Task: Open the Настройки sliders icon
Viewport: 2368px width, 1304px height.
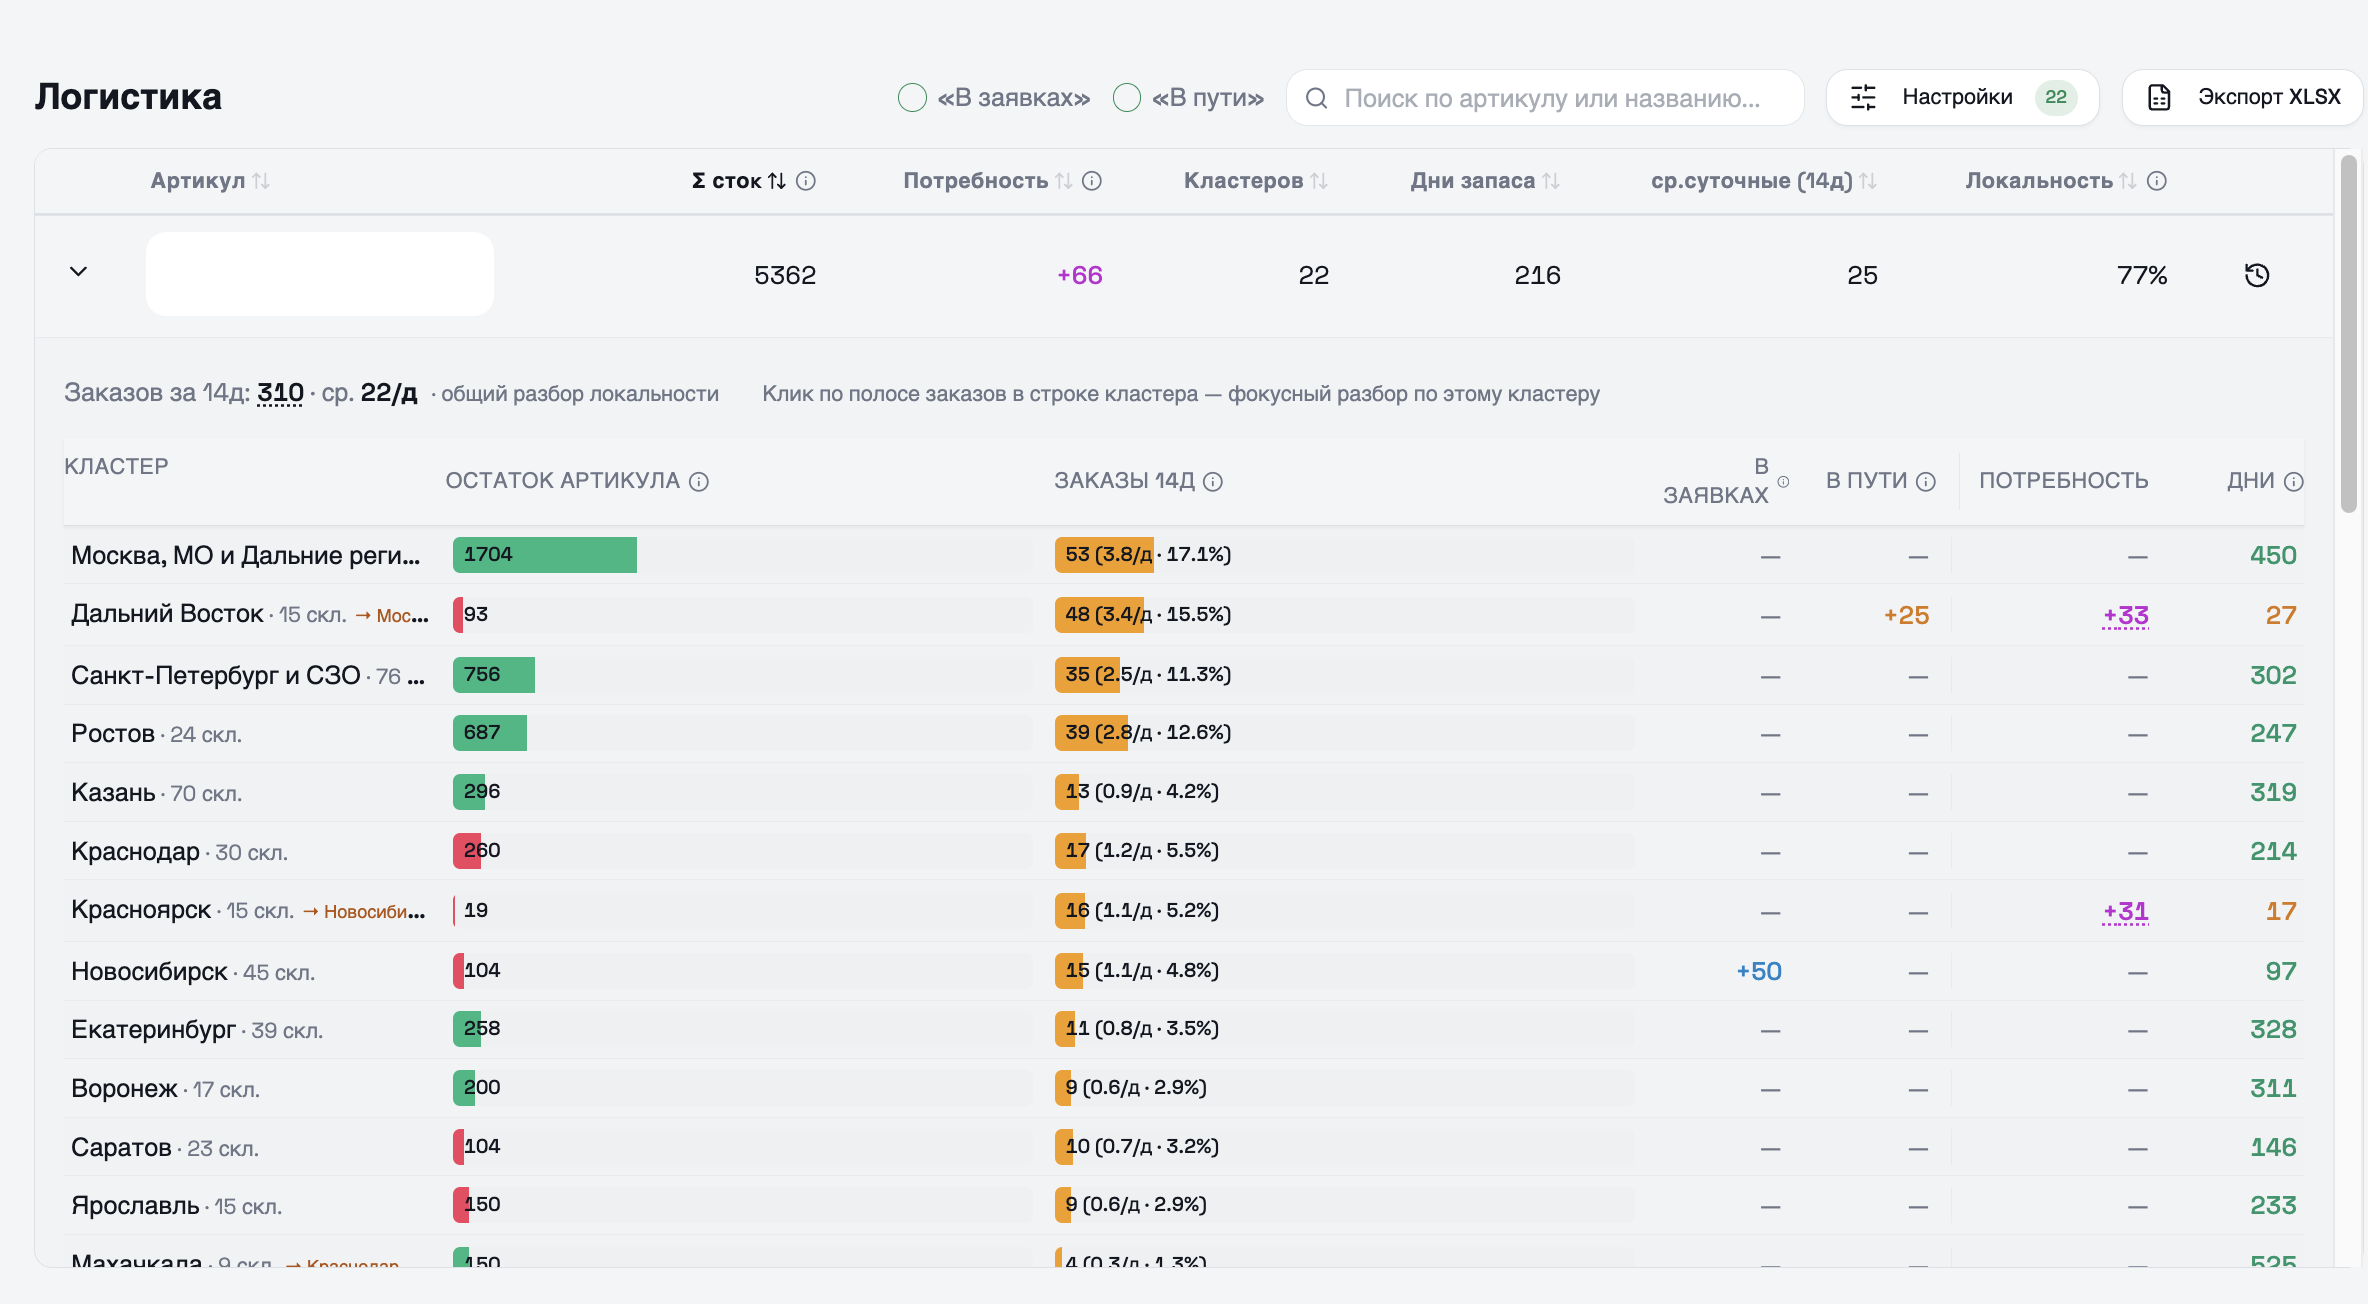Action: tap(1863, 97)
